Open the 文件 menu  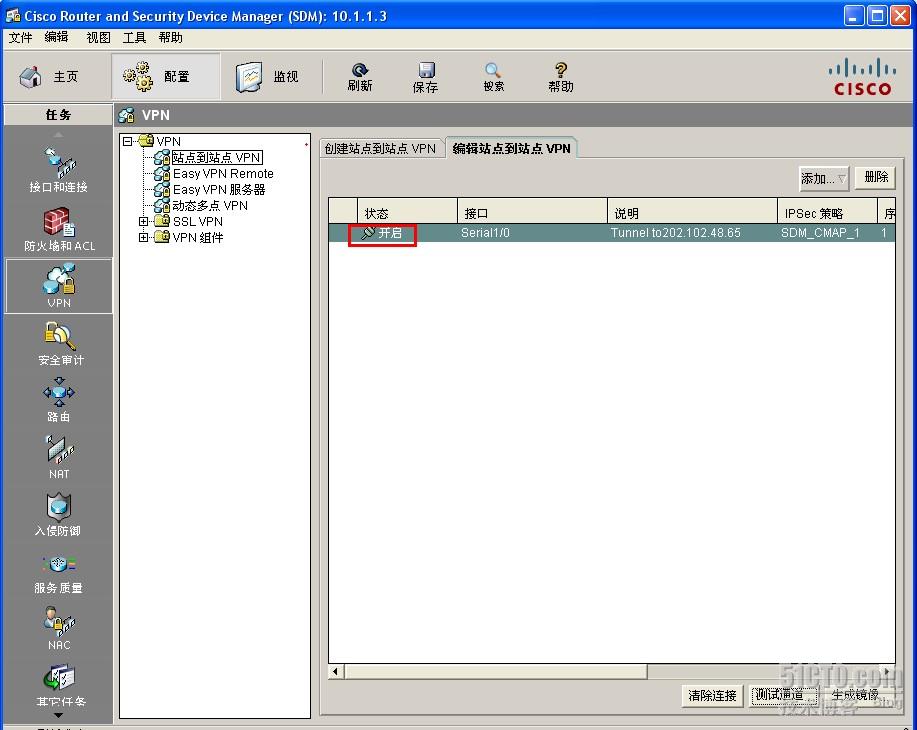[x=20, y=37]
